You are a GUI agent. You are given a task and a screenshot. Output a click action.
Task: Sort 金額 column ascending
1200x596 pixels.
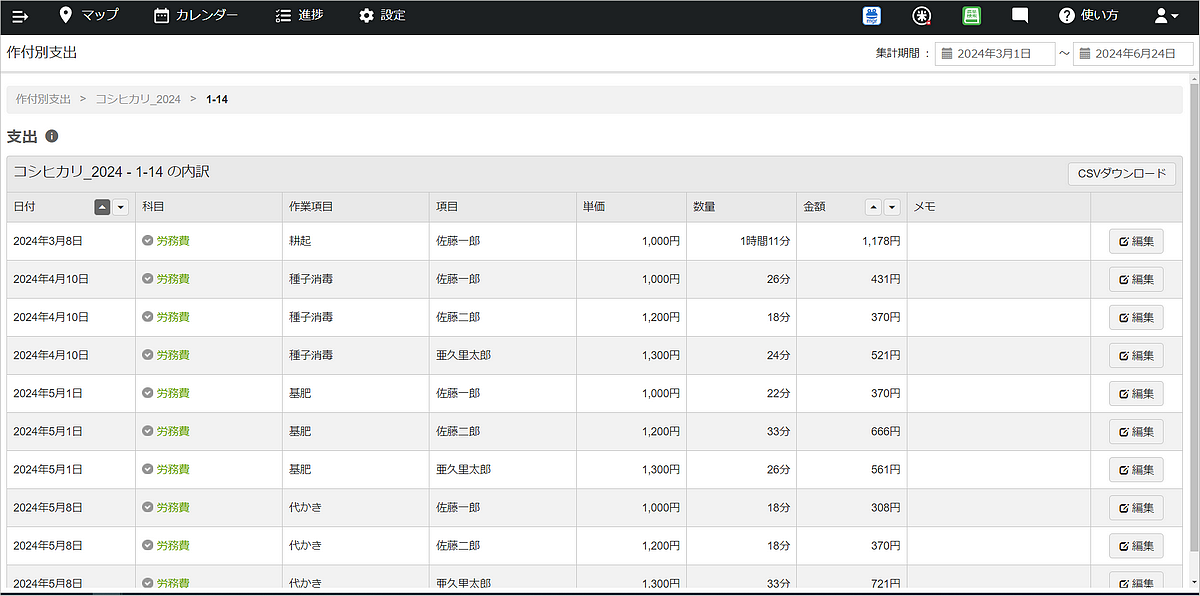(x=873, y=207)
